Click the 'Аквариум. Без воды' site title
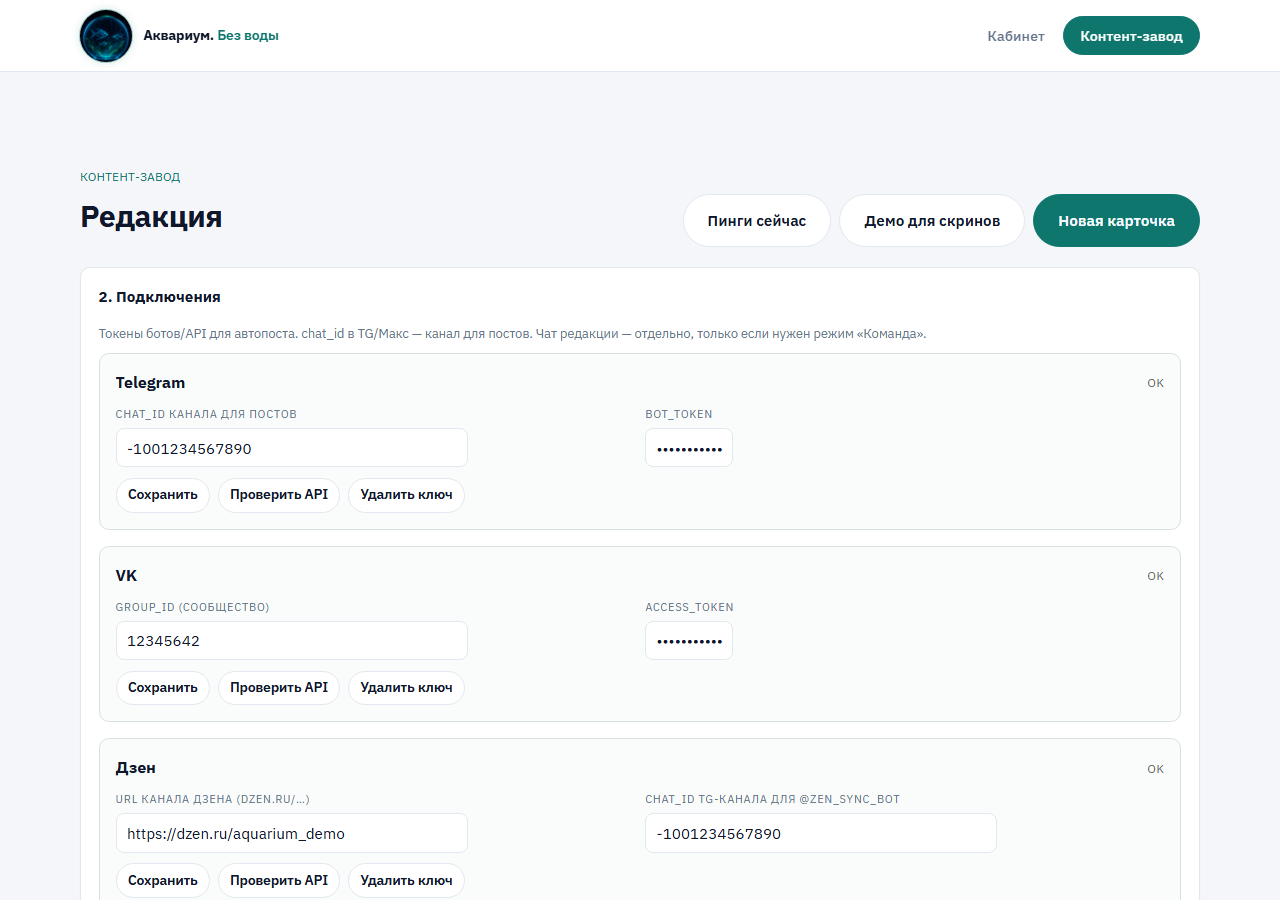Image resolution: width=1280 pixels, height=900 pixels. 211,36
